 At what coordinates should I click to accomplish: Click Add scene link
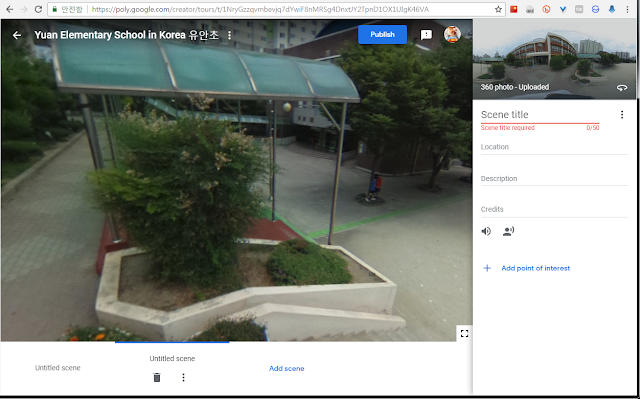pyautogui.click(x=287, y=368)
